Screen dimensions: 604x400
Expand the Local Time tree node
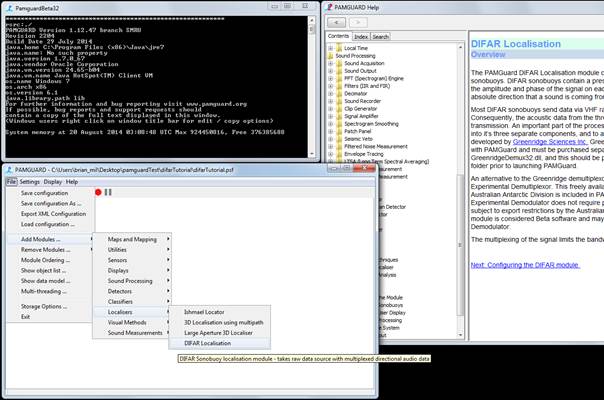point(331,48)
